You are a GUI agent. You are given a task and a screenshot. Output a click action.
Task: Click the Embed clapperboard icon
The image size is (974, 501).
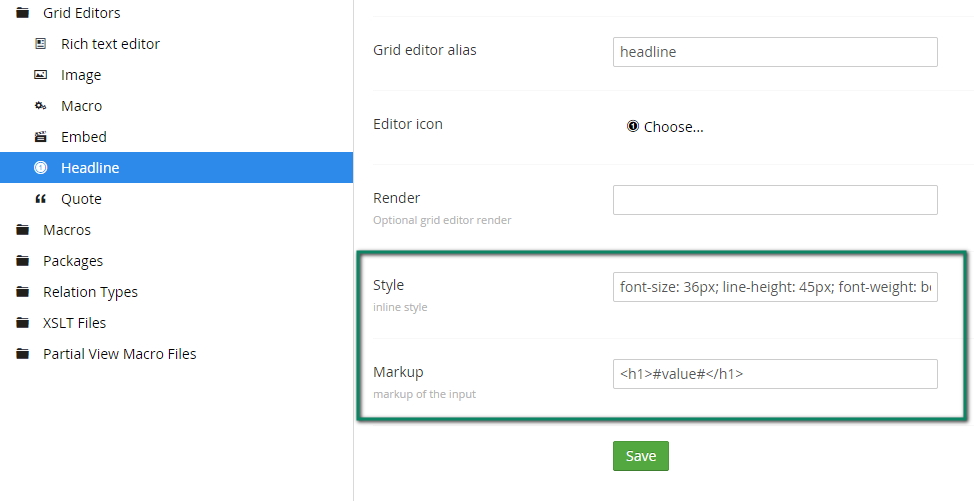tap(40, 137)
